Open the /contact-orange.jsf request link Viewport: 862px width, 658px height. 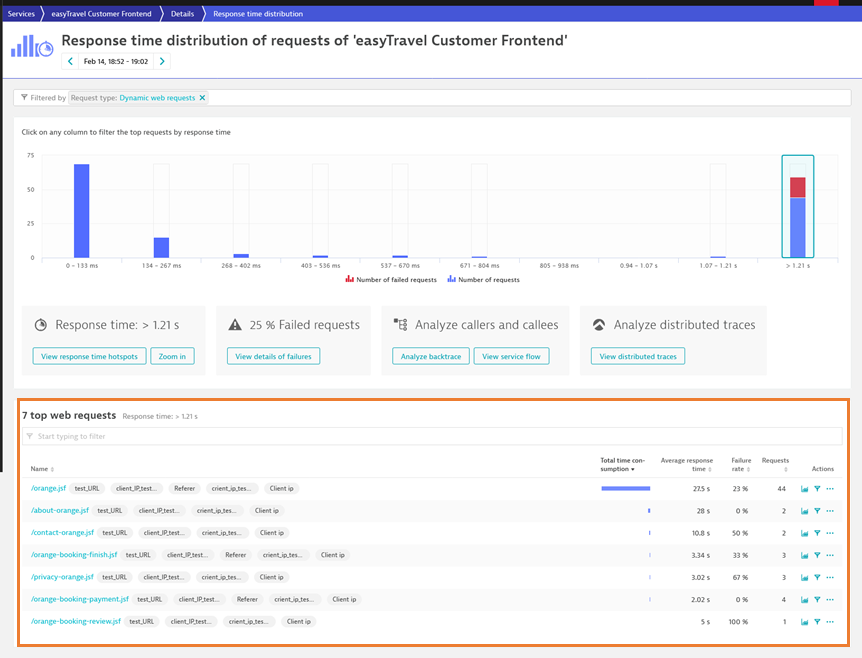click(62, 533)
